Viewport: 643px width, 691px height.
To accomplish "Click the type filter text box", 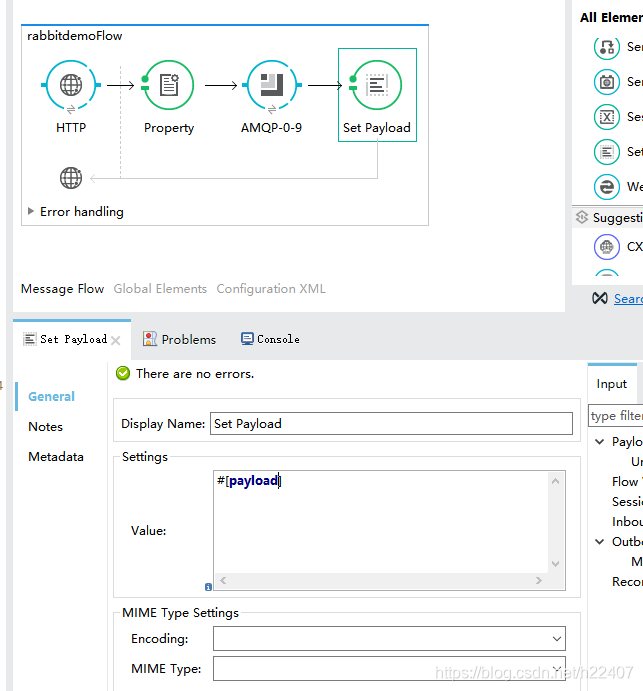I will coord(616,416).
